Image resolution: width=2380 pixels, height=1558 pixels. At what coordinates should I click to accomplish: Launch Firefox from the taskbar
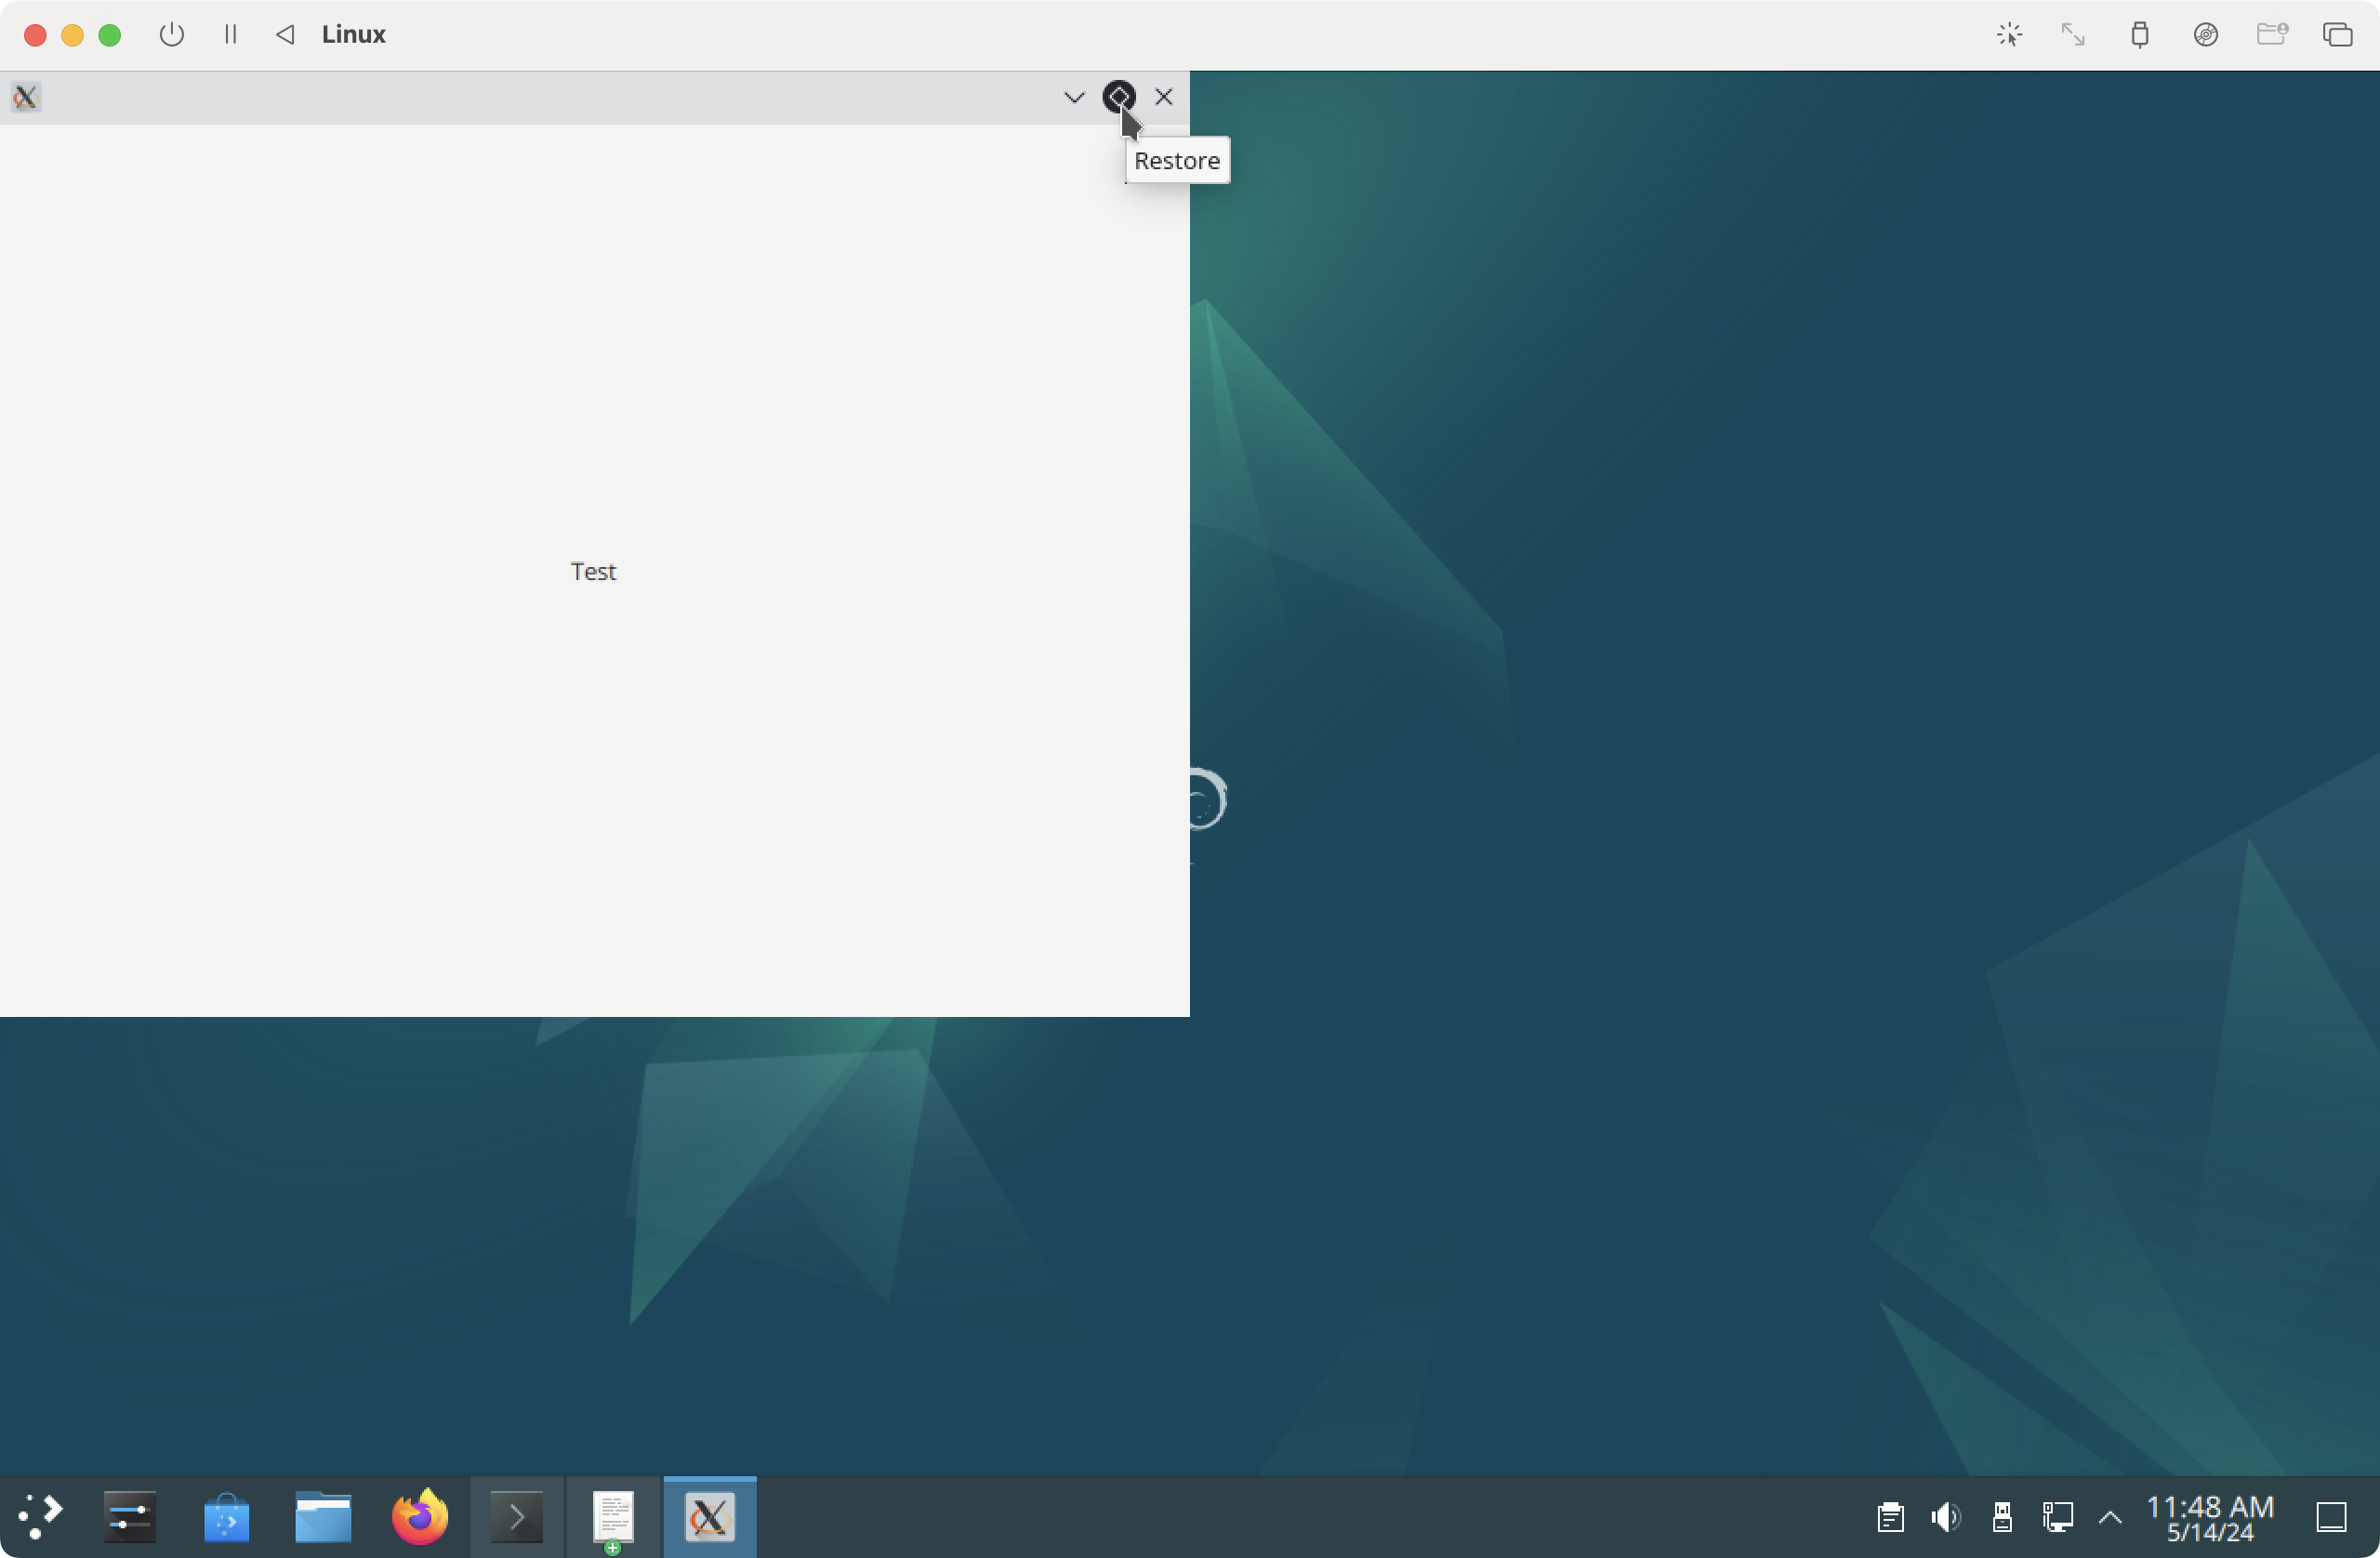point(420,1517)
